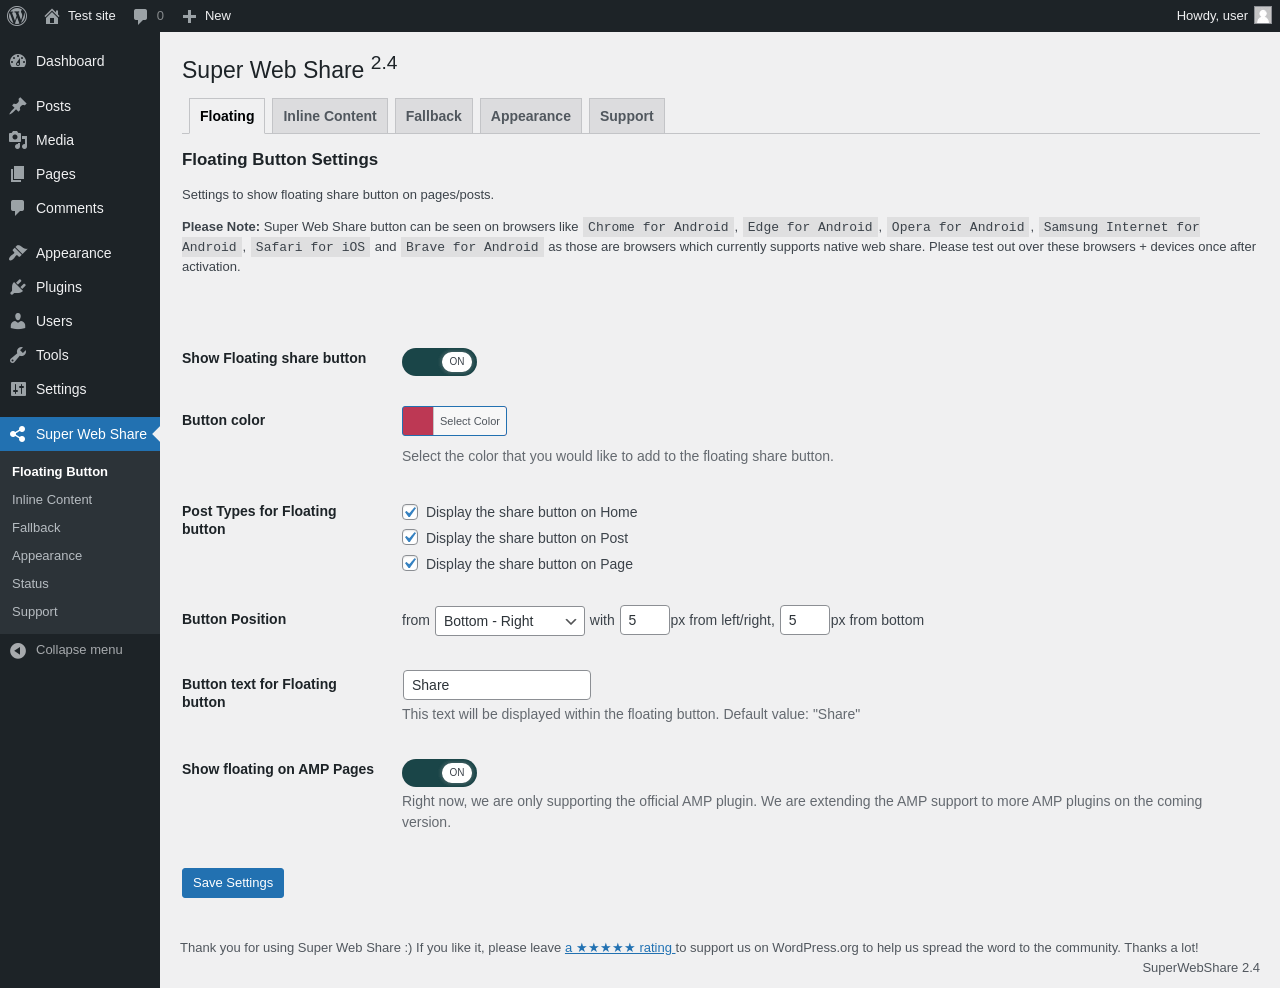1280x988 pixels.
Task: Click the Button Position label
Action: (x=234, y=620)
